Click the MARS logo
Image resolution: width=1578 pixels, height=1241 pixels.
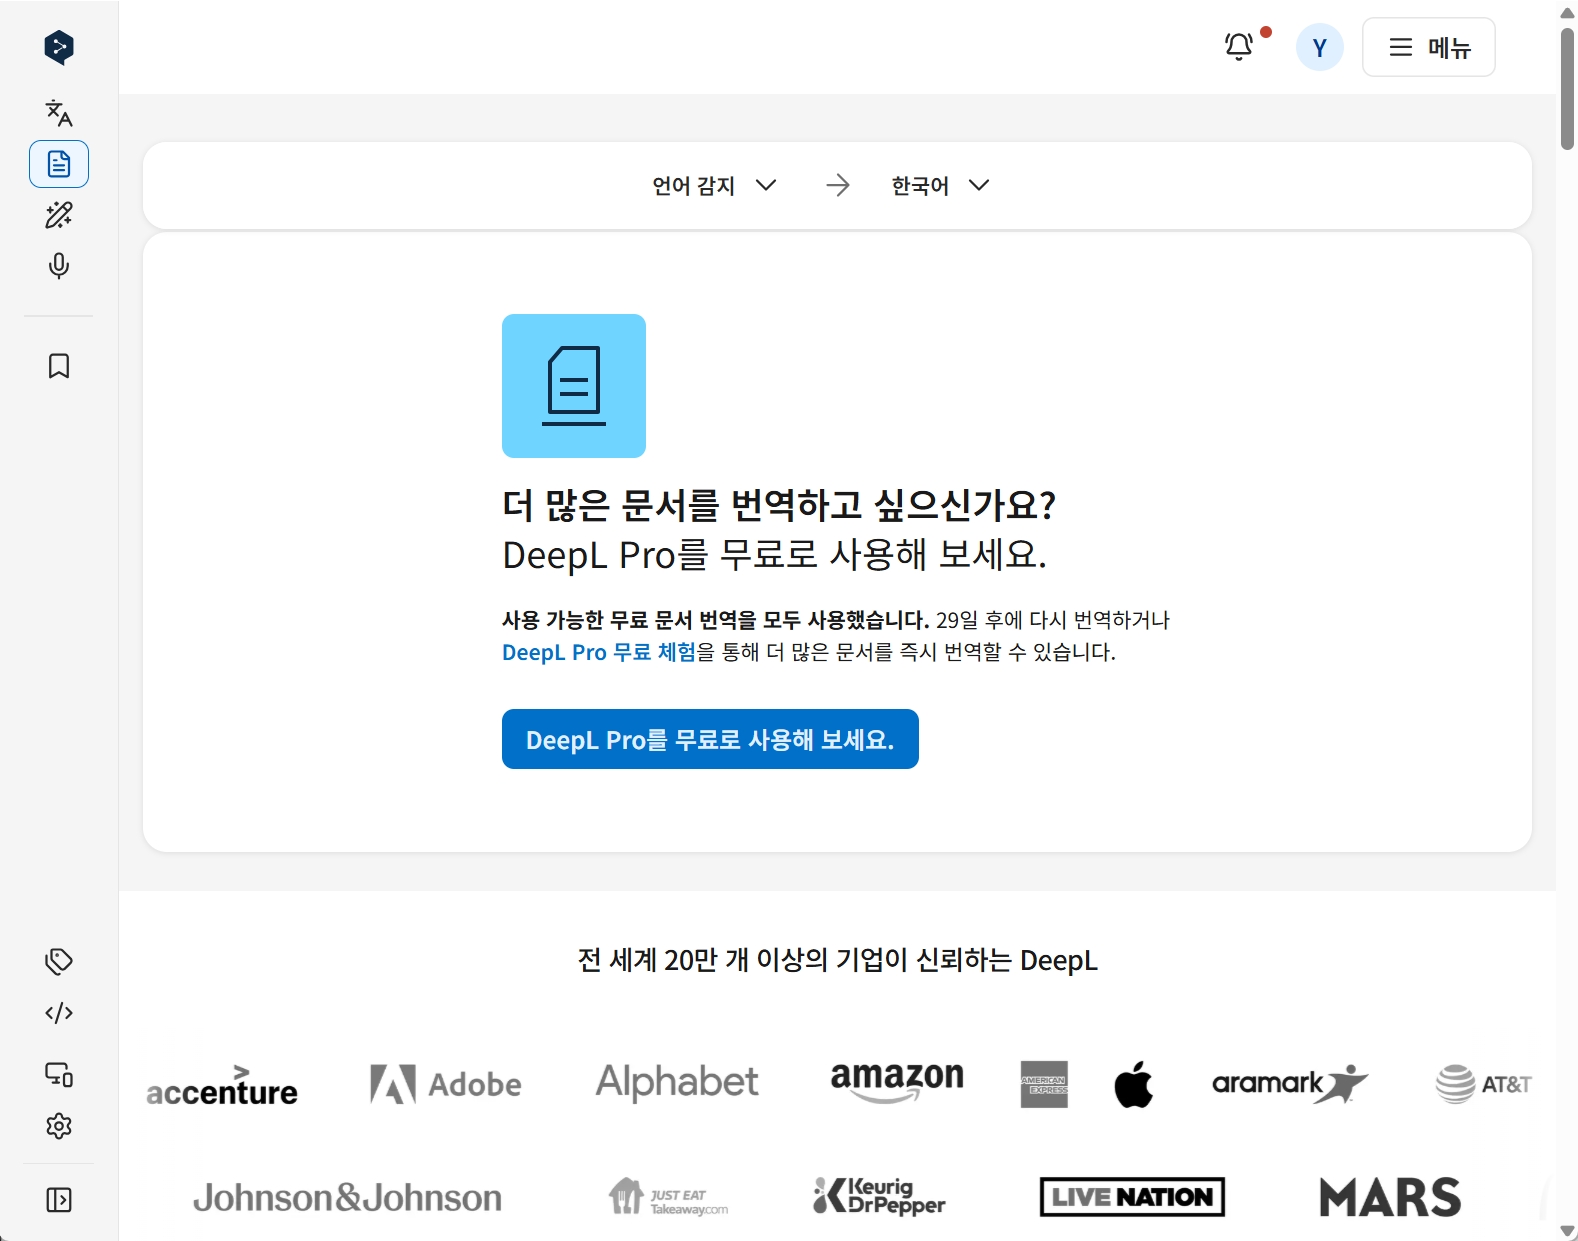click(1390, 1197)
